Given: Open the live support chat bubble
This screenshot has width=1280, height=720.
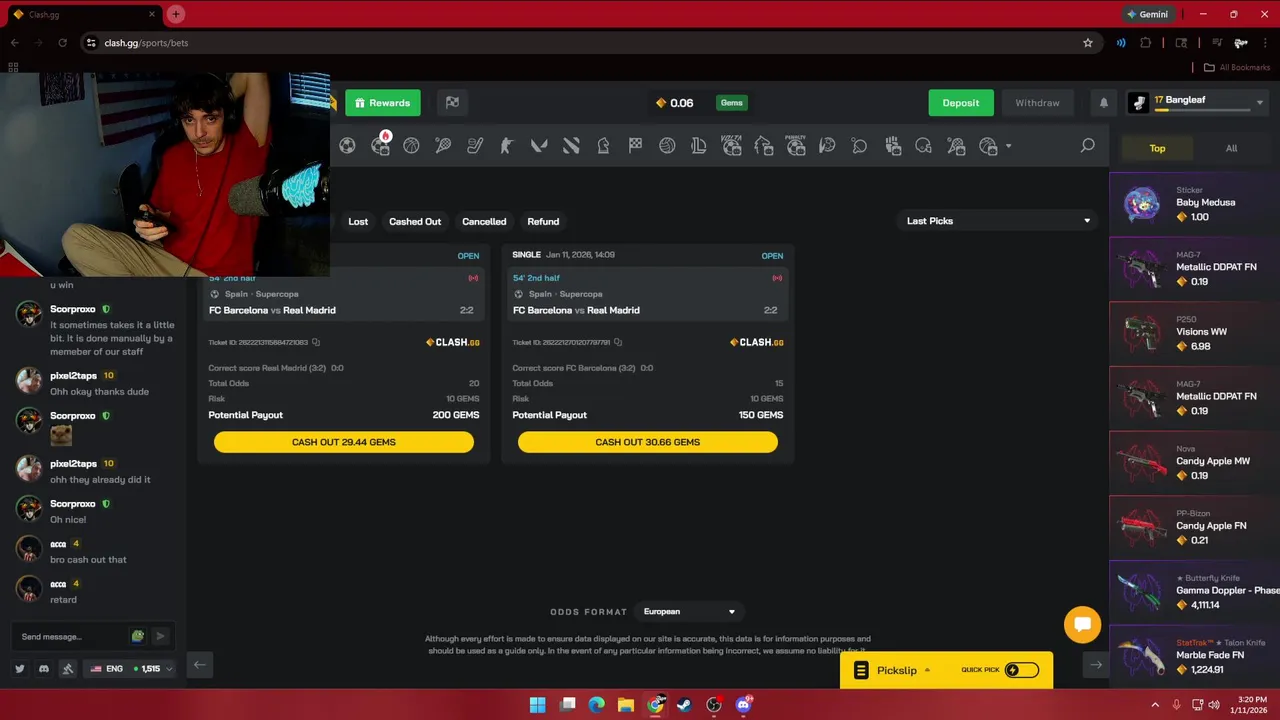Looking at the screenshot, I should [1082, 625].
